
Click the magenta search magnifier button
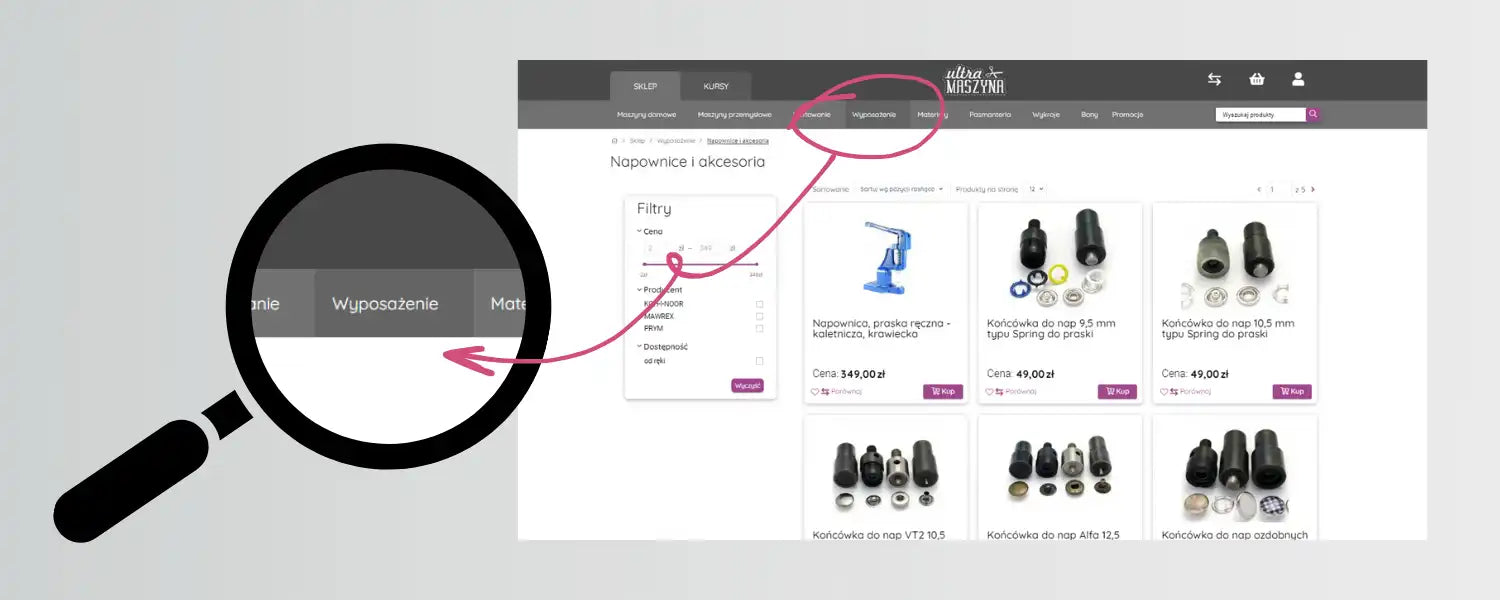coord(1313,114)
